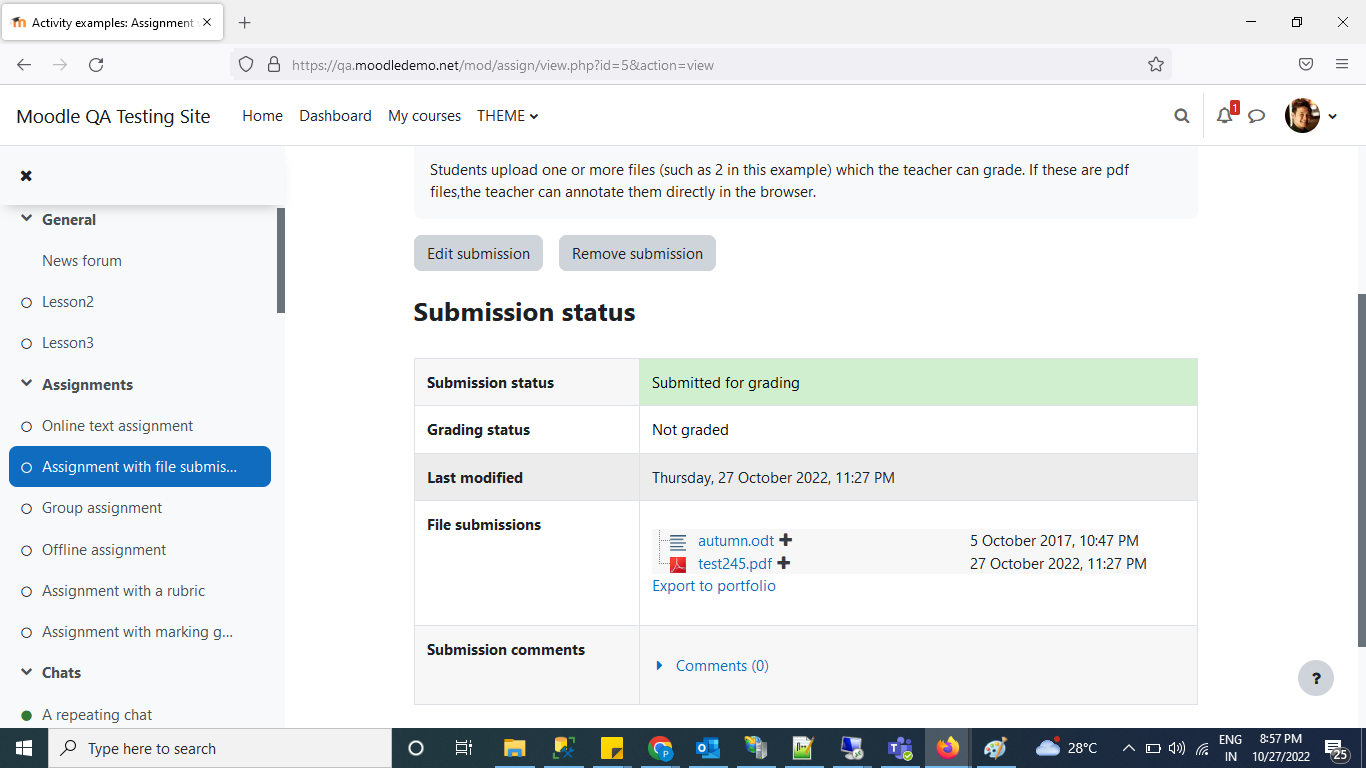The image size is (1366, 768).
Task: Open the help question mark button
Action: point(1316,677)
